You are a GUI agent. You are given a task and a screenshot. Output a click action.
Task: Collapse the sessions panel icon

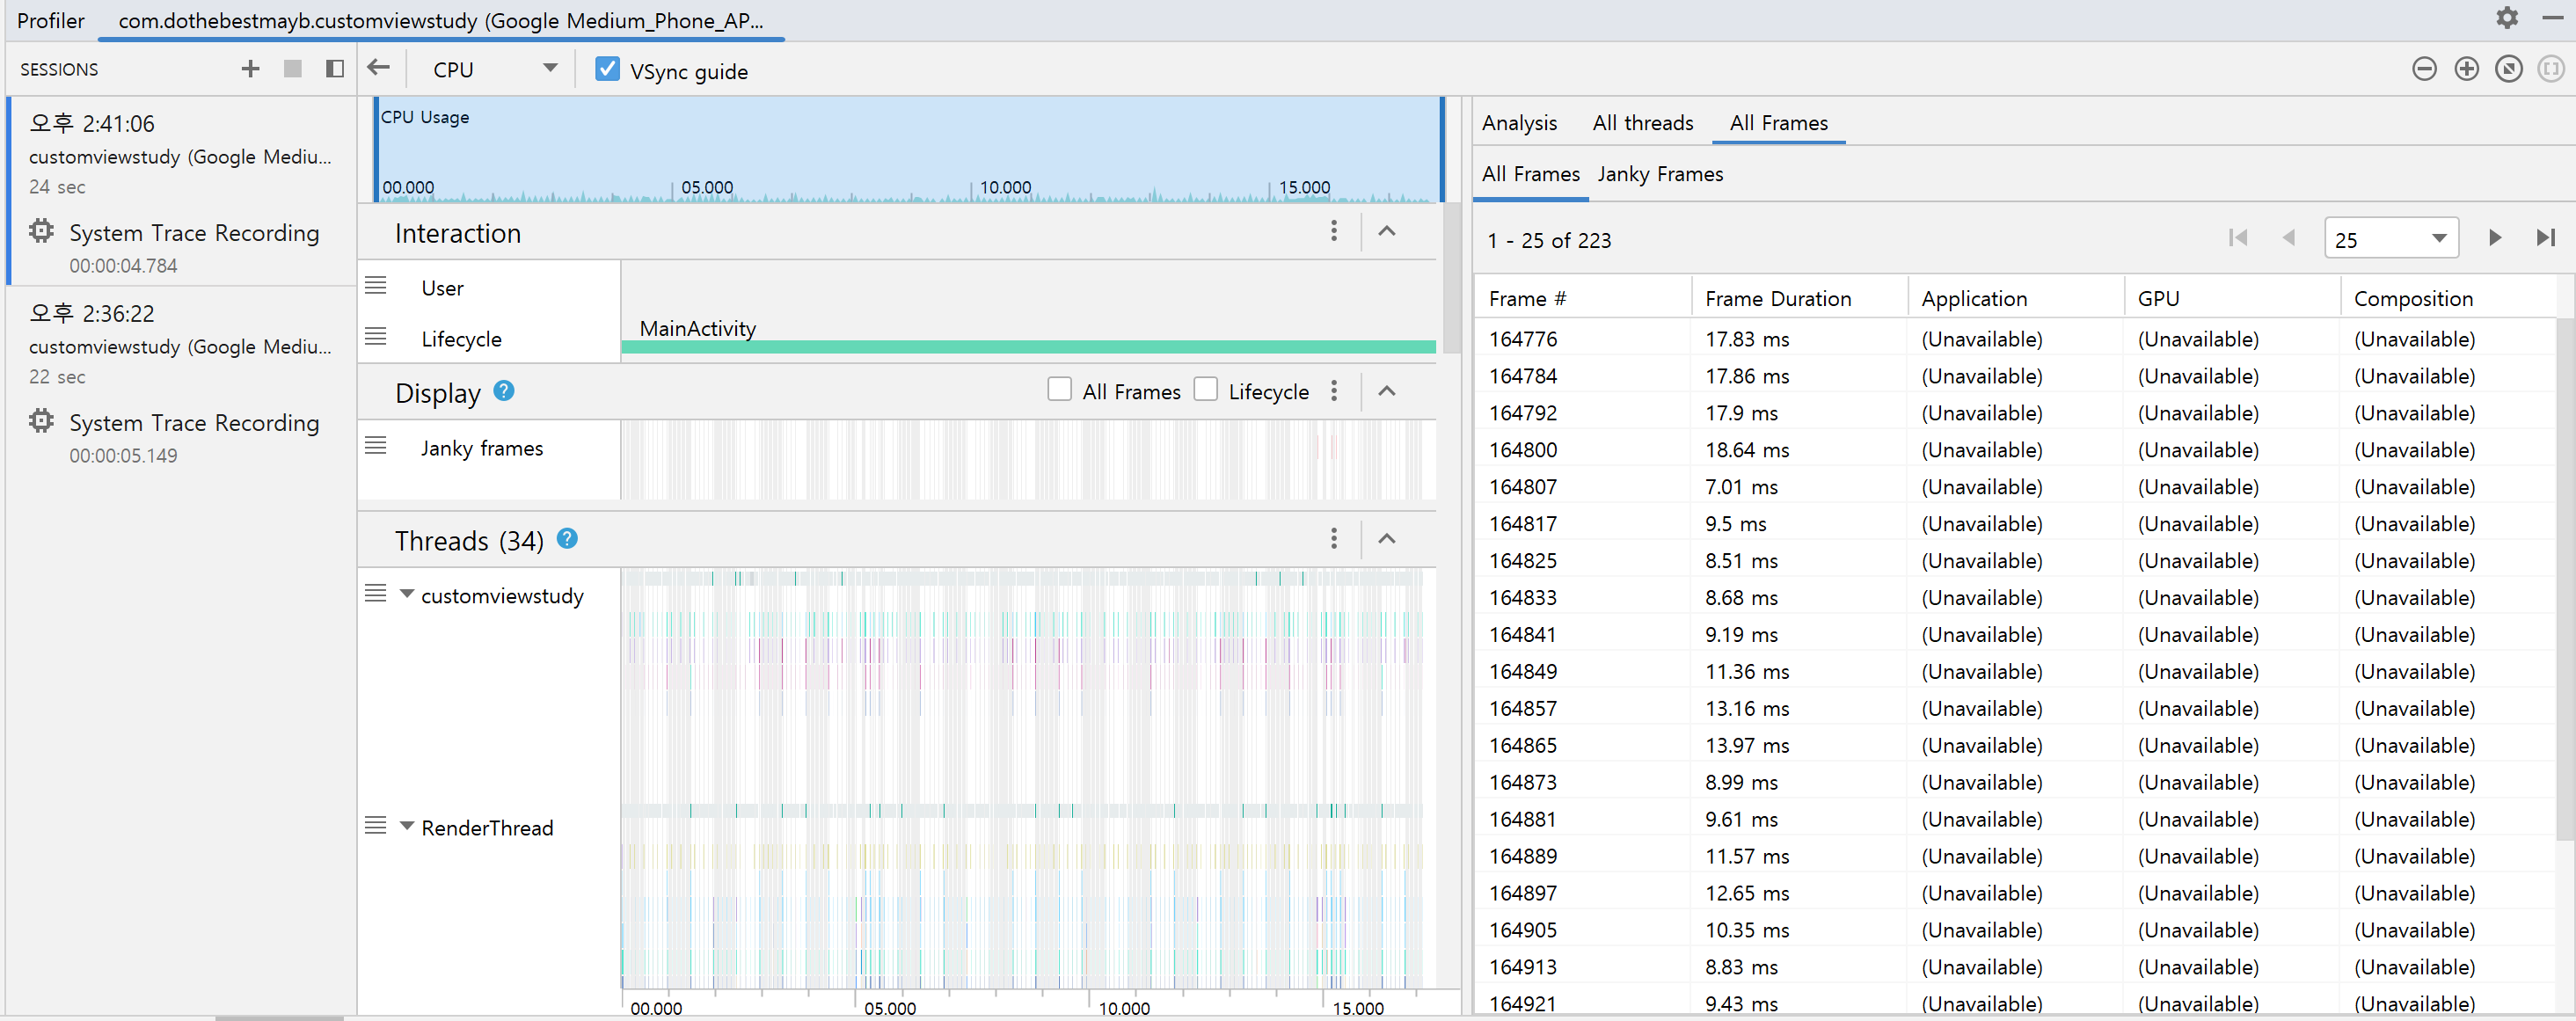click(x=335, y=69)
